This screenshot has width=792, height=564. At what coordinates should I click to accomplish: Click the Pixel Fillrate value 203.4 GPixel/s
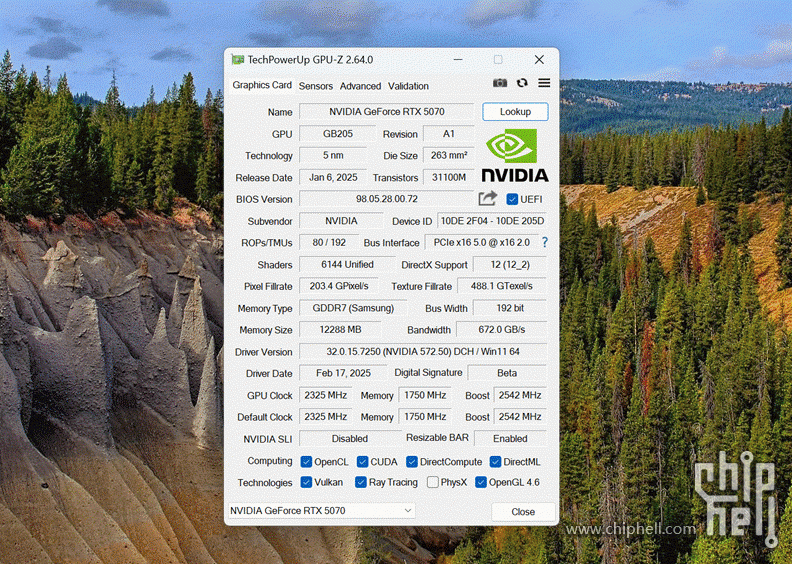[x=338, y=286]
